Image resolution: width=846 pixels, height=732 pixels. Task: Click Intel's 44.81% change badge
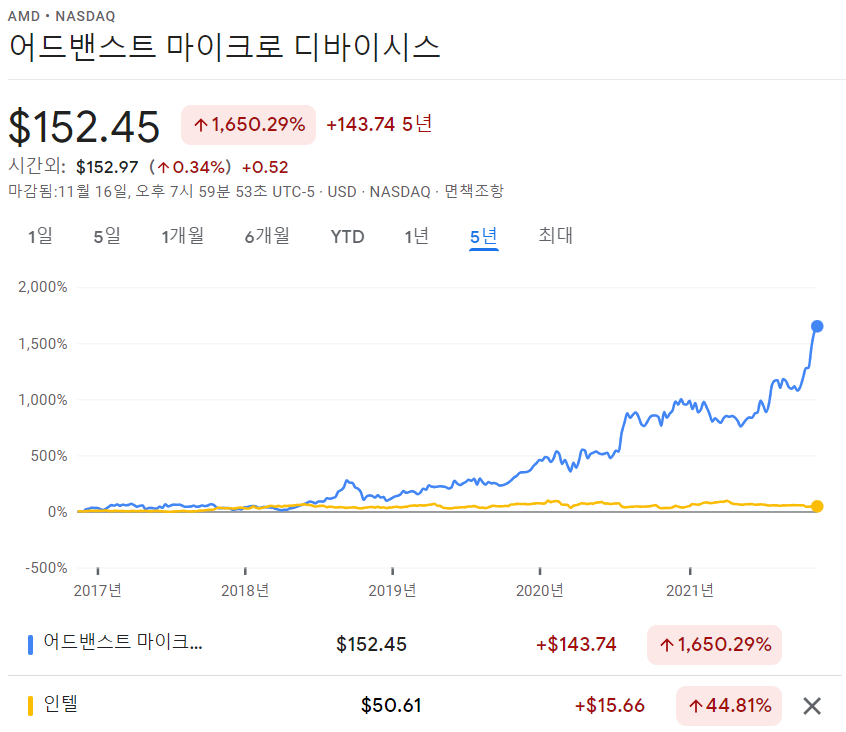[728, 705]
